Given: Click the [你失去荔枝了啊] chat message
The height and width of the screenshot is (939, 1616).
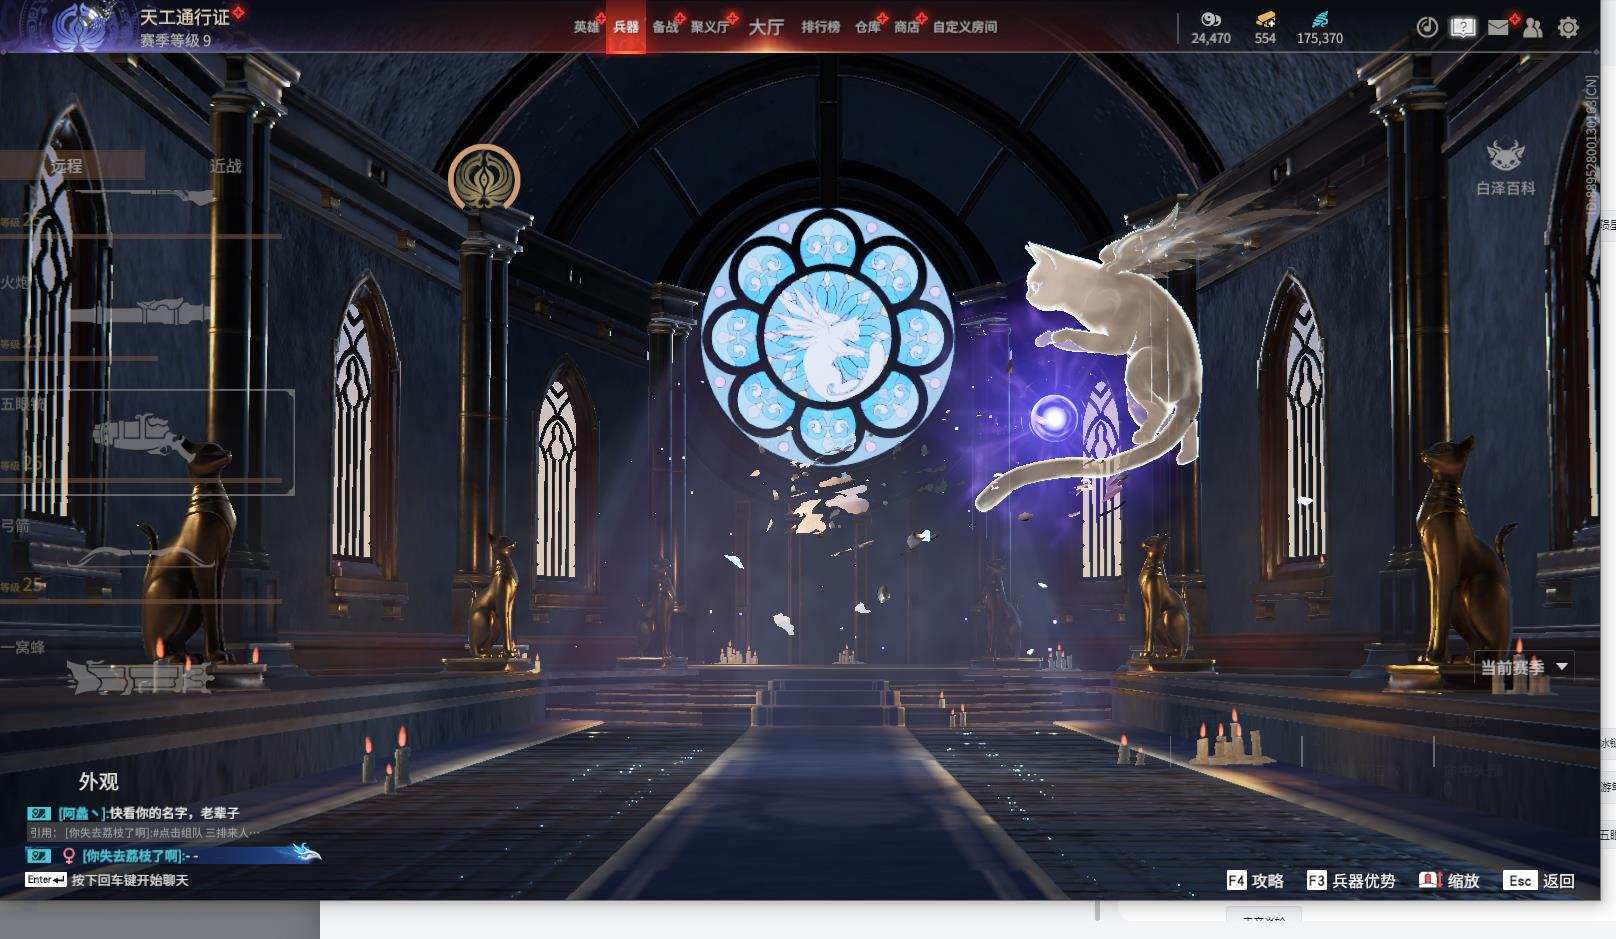Looking at the screenshot, I should 140,856.
